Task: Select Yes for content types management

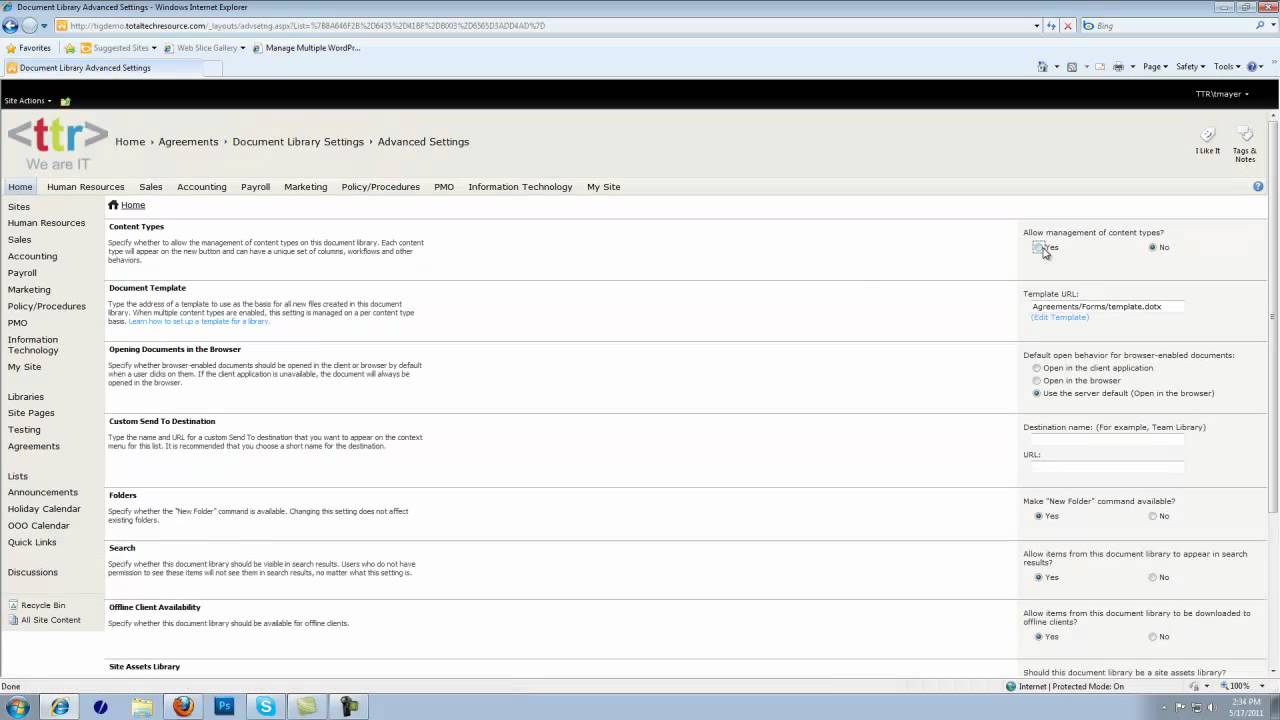Action: point(1038,247)
